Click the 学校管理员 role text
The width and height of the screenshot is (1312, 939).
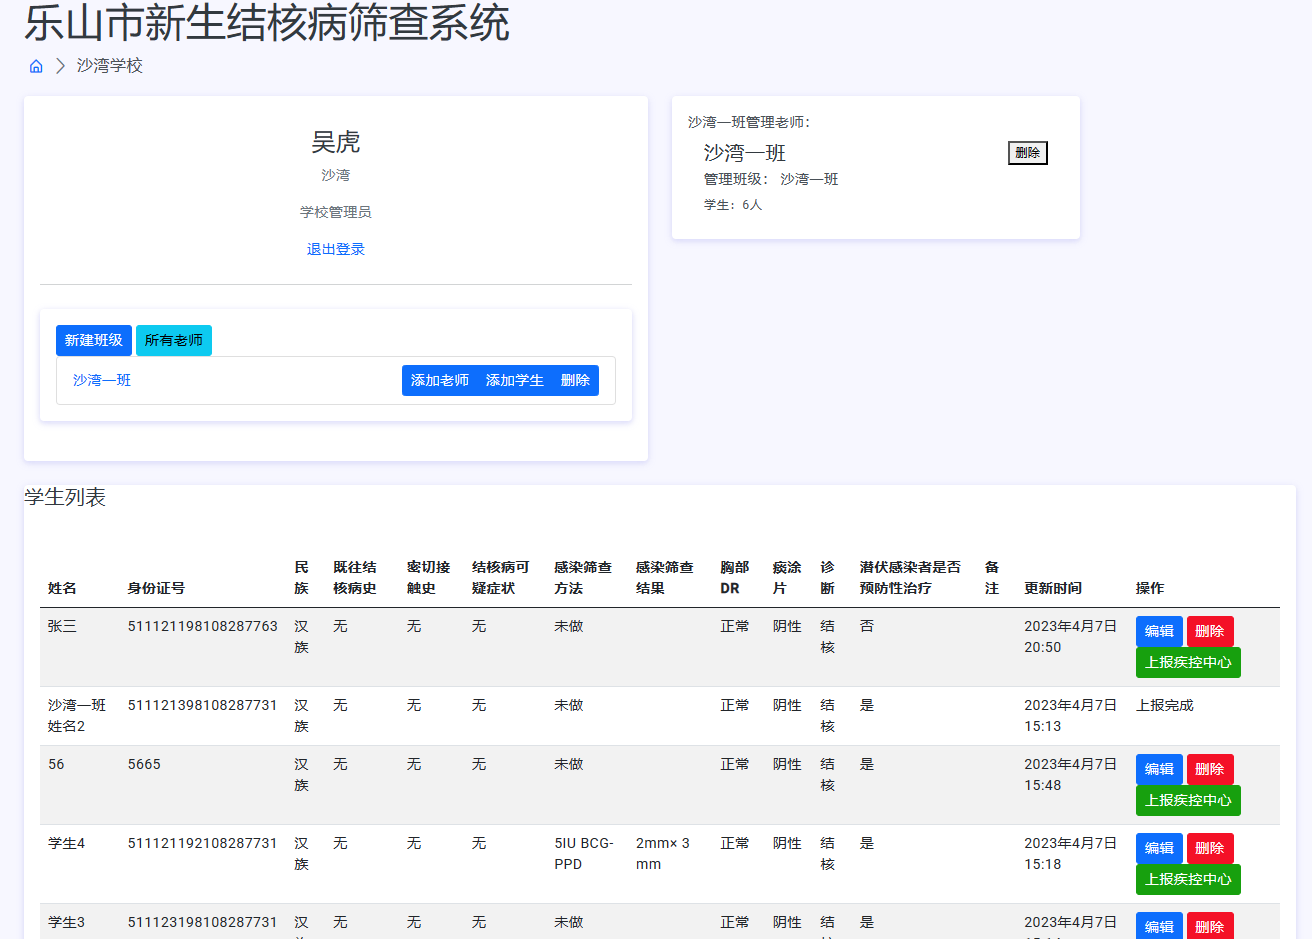tap(336, 212)
